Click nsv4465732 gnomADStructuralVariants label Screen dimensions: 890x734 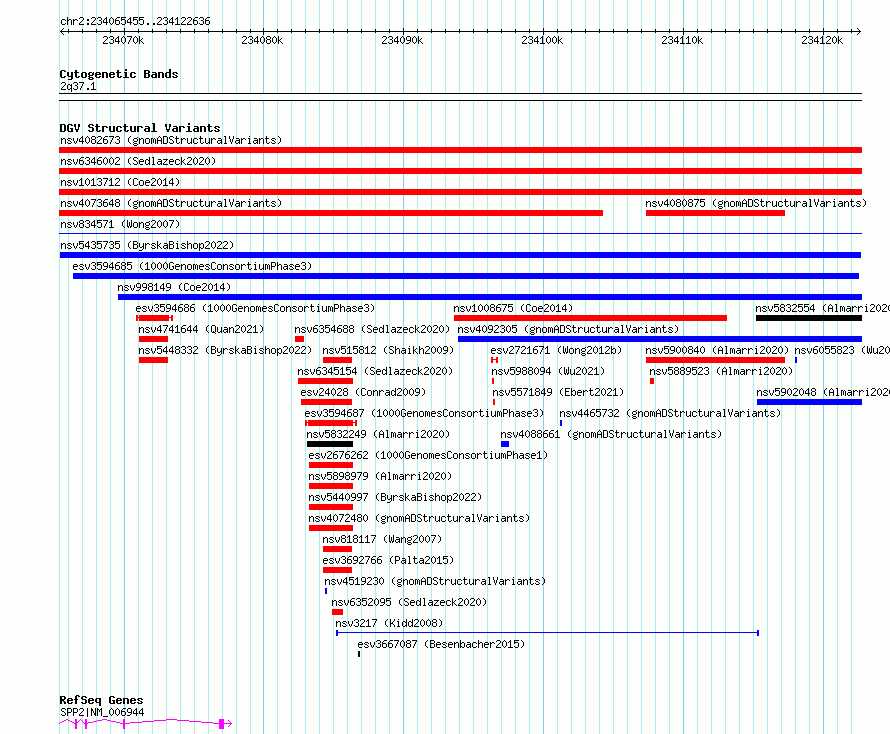(x=670, y=413)
